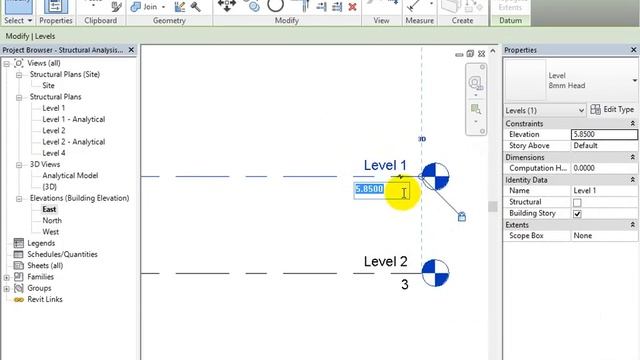Collapse the Identity Data section
This screenshot has width=640, height=360.
coord(633,180)
